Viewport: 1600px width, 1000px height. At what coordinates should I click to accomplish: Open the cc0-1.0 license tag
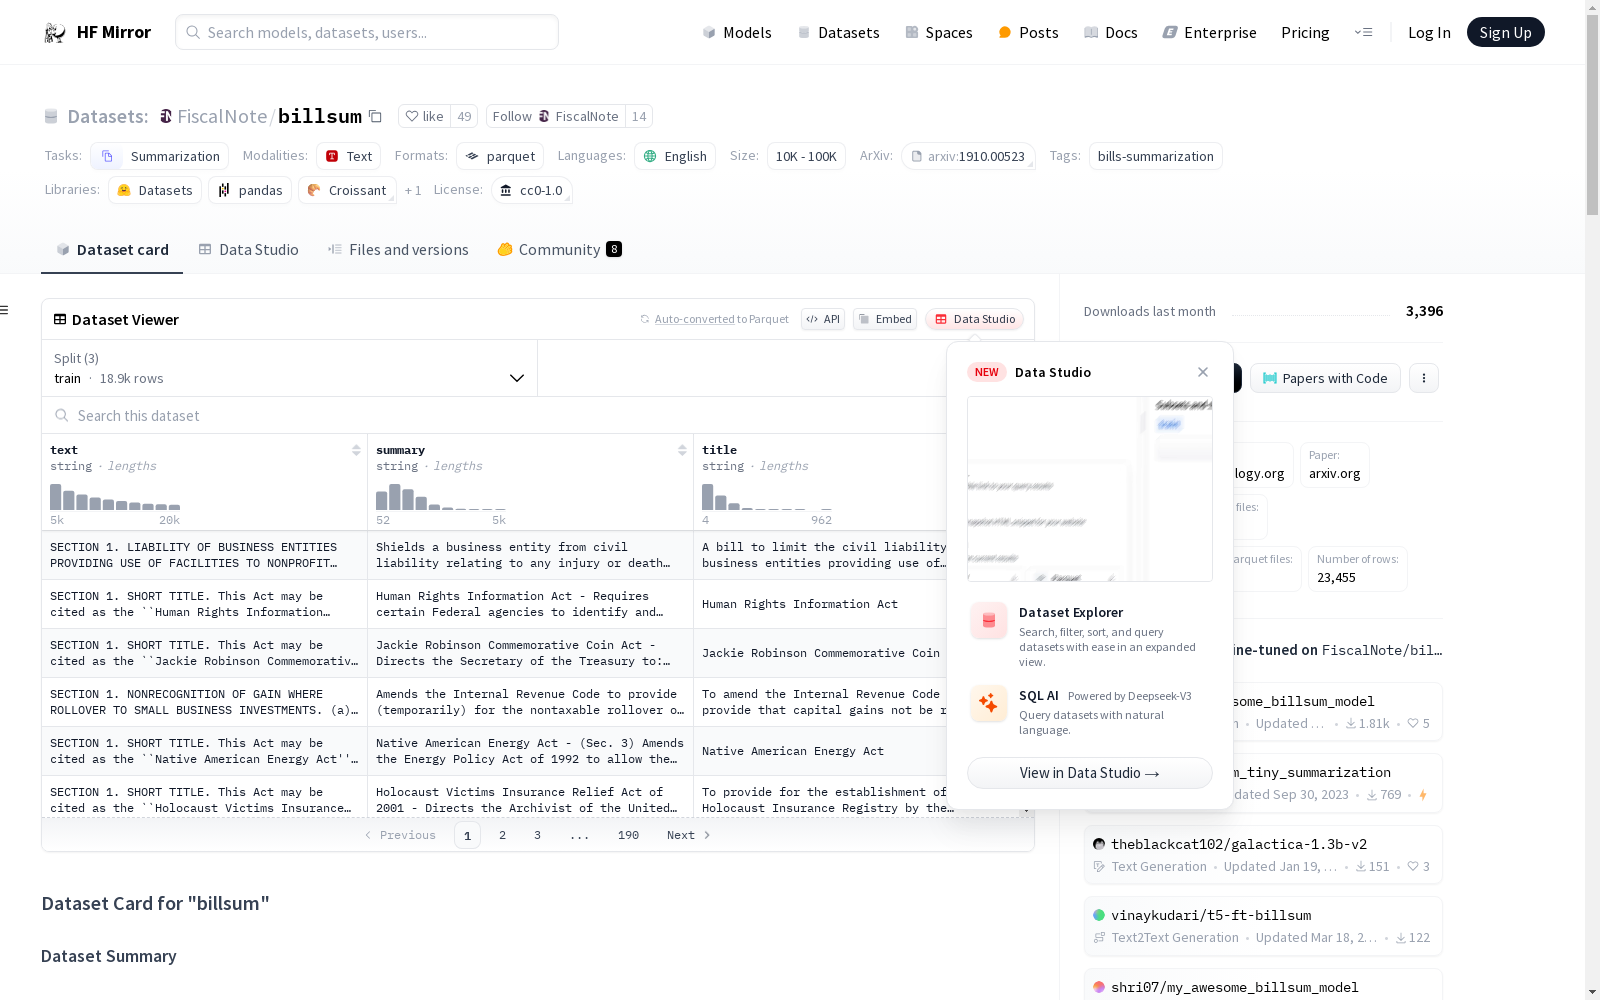[532, 190]
